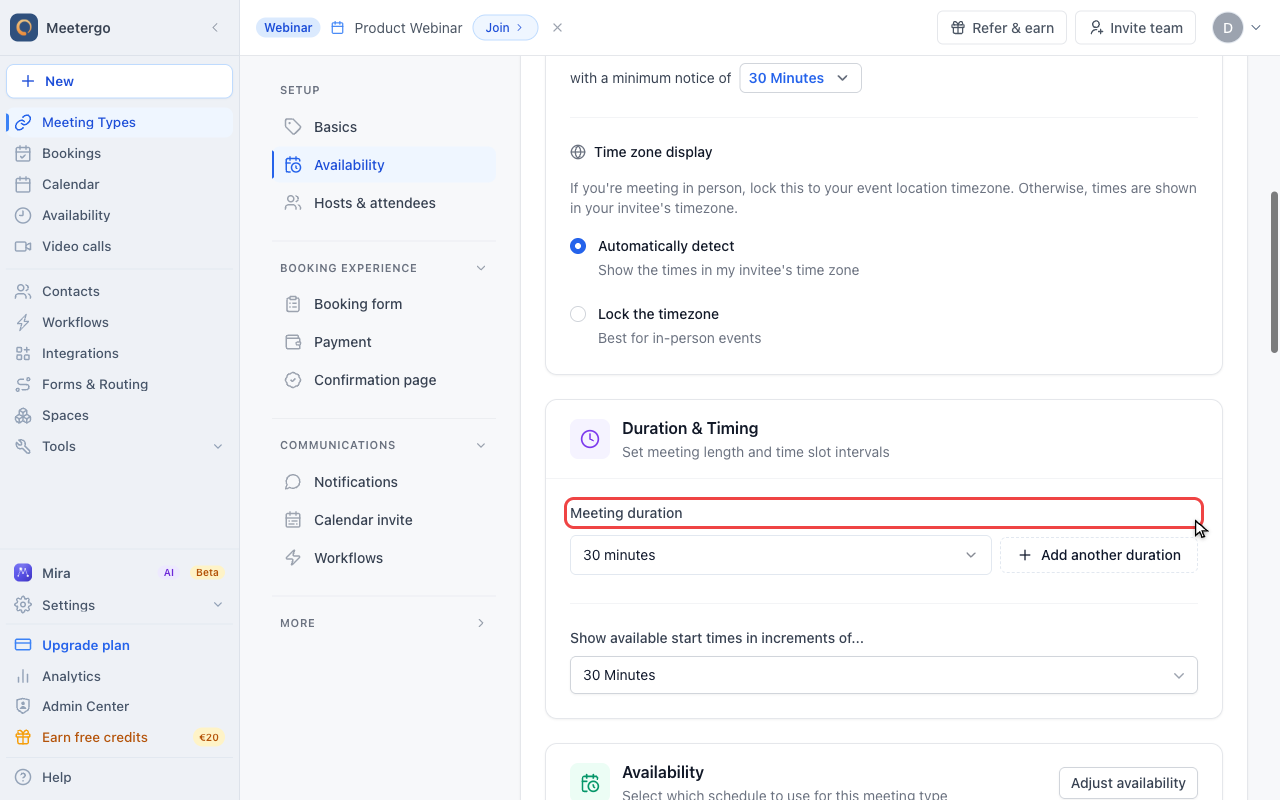Screen dimensions: 1280x800
Task: Expand the More section
Action: 481,623
